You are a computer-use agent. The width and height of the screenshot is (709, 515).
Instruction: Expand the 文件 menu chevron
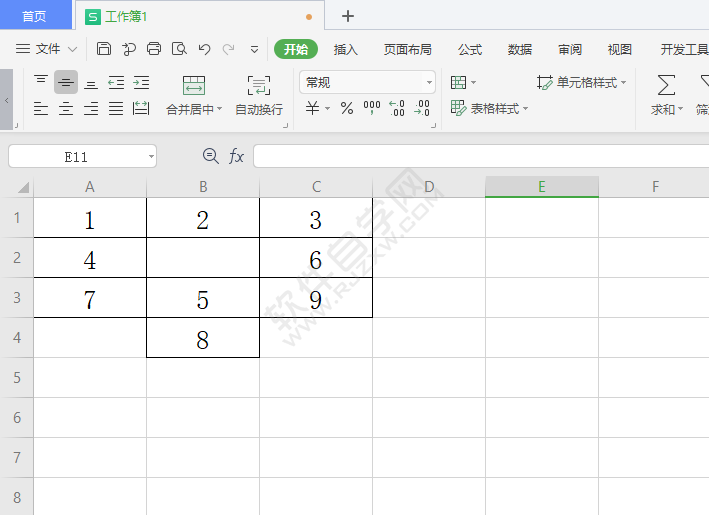[72, 49]
